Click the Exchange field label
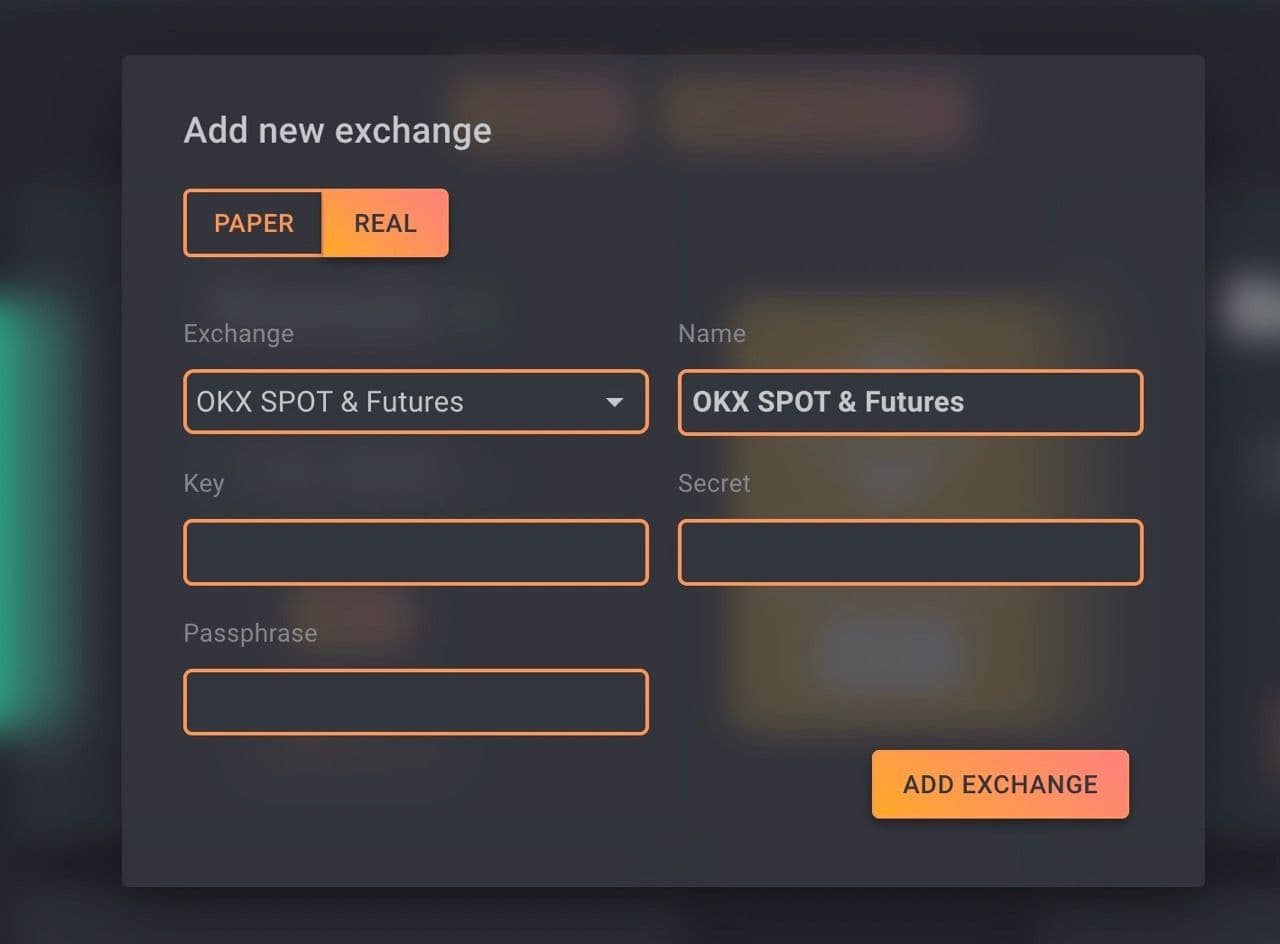Image resolution: width=1280 pixels, height=944 pixels. (238, 333)
